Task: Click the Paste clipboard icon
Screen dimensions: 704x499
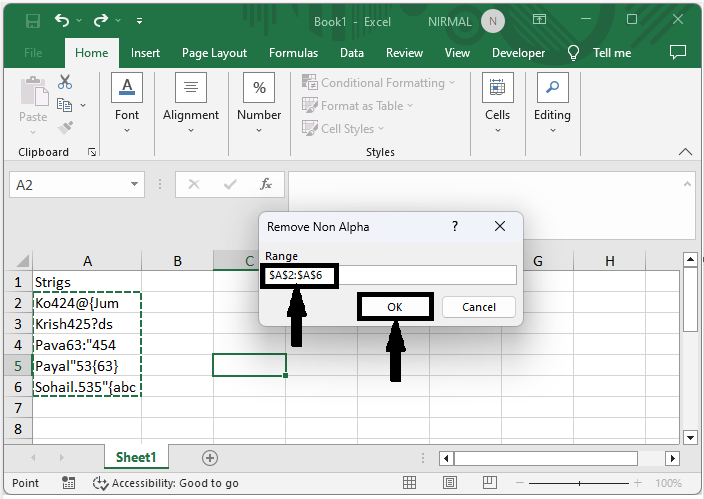Action: (x=34, y=91)
